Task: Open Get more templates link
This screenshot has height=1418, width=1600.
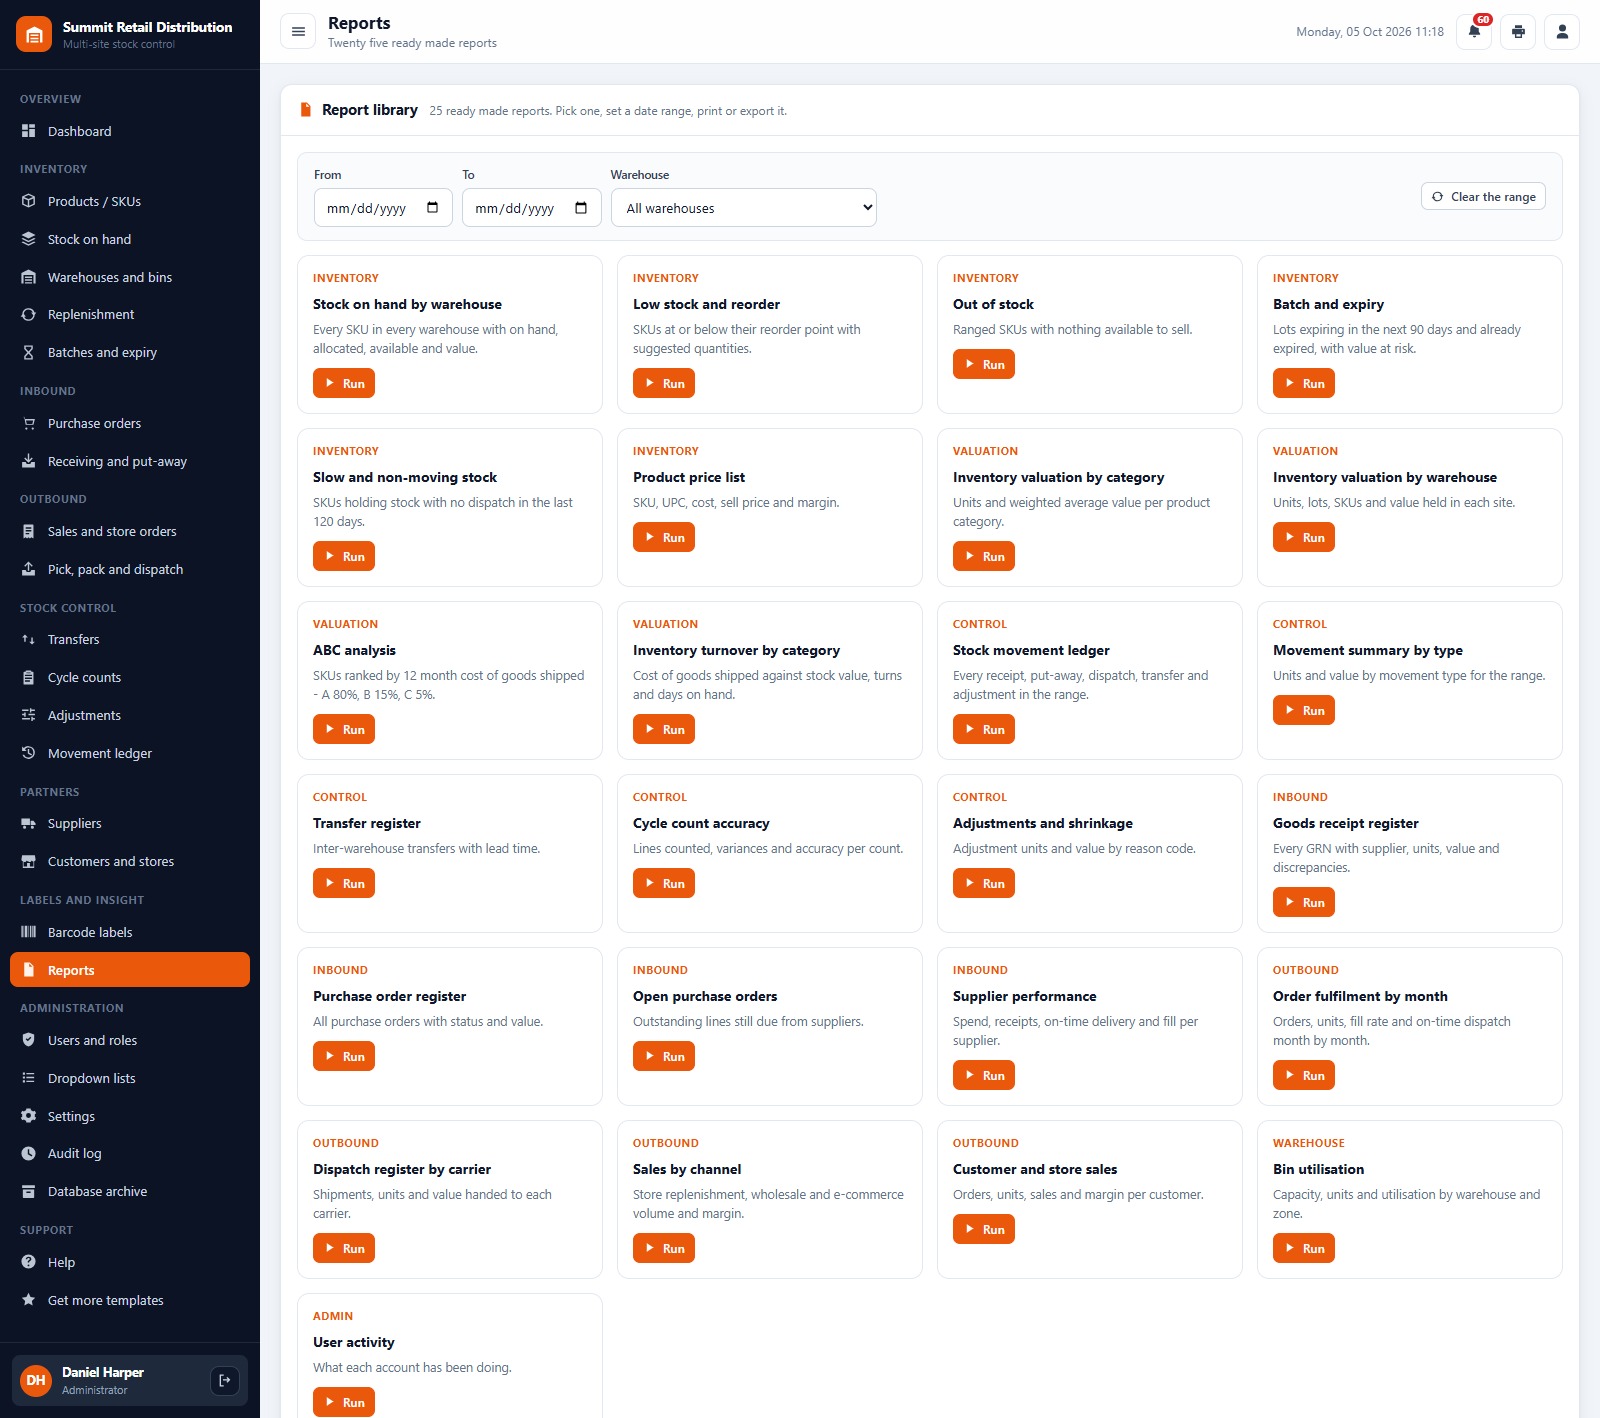Action: tap(130, 1300)
